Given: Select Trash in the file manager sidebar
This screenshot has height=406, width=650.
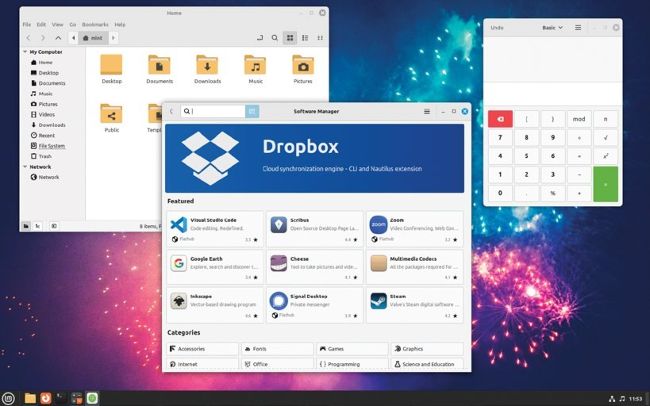Looking at the screenshot, I should [x=41, y=156].
